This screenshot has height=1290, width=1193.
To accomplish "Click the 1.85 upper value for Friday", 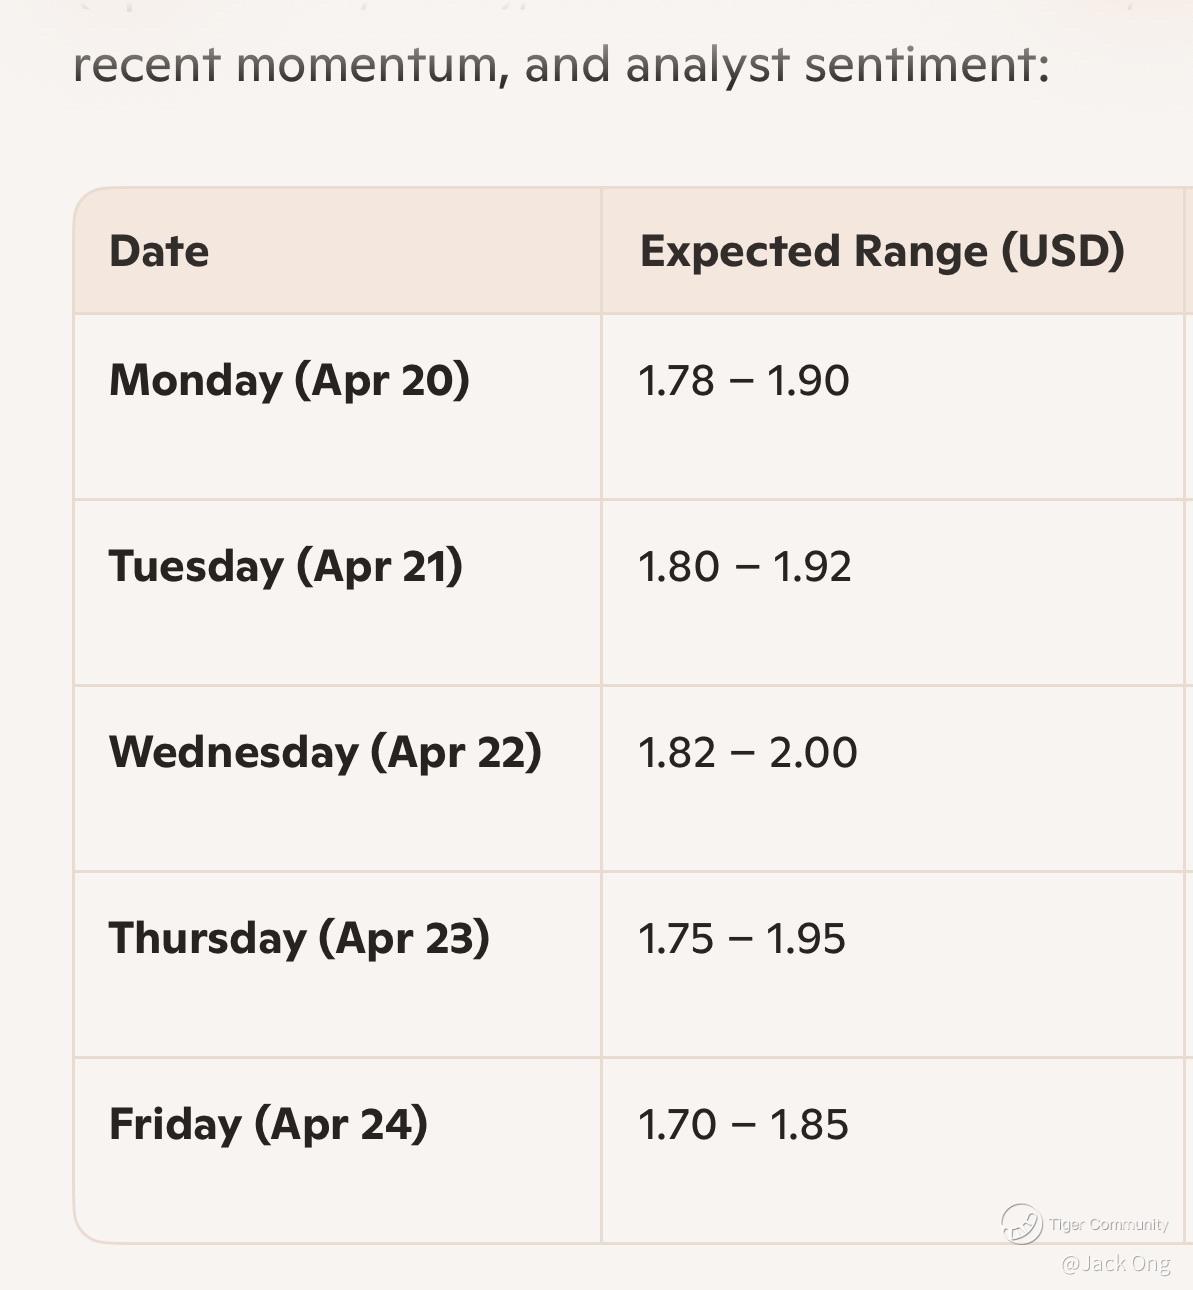I will coord(809,1125).
